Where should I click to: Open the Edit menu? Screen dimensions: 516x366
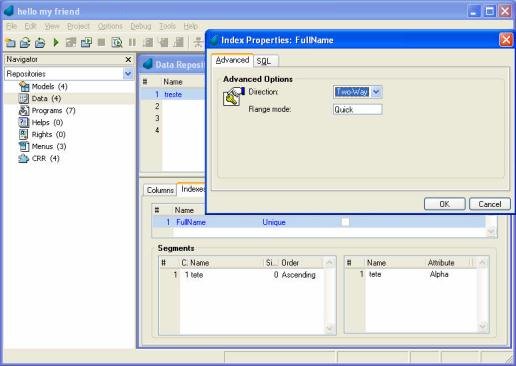[30, 26]
